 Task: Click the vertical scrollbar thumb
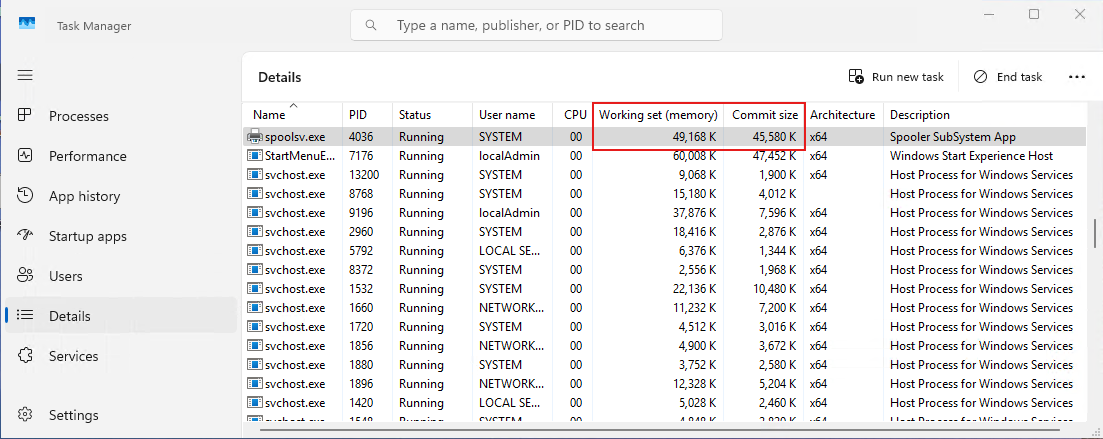point(1095,234)
